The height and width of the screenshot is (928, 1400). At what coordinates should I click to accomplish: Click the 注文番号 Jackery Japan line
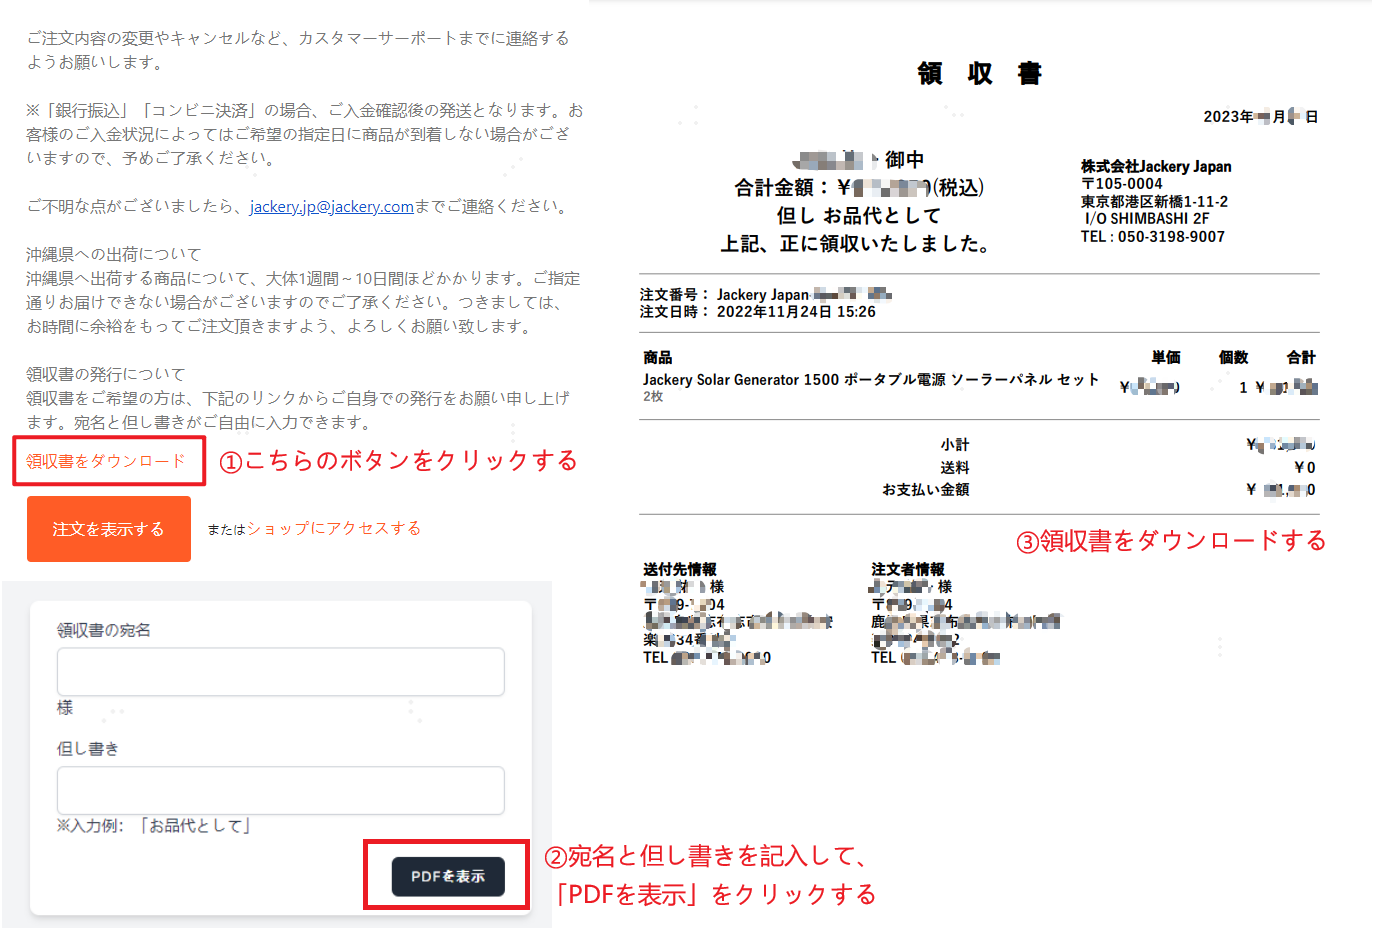(765, 295)
